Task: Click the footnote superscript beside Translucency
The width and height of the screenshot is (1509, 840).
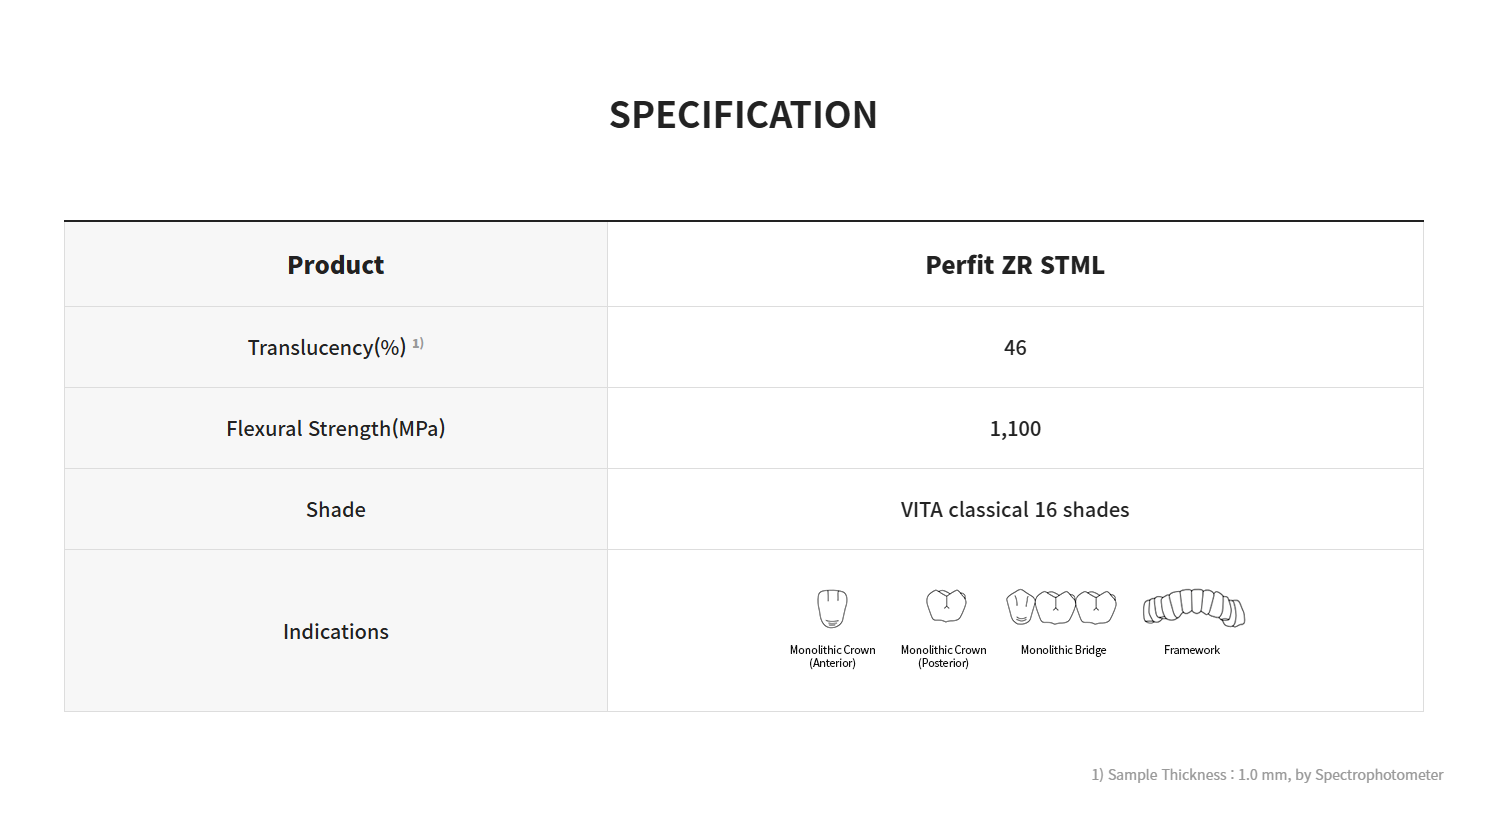Action: (418, 343)
